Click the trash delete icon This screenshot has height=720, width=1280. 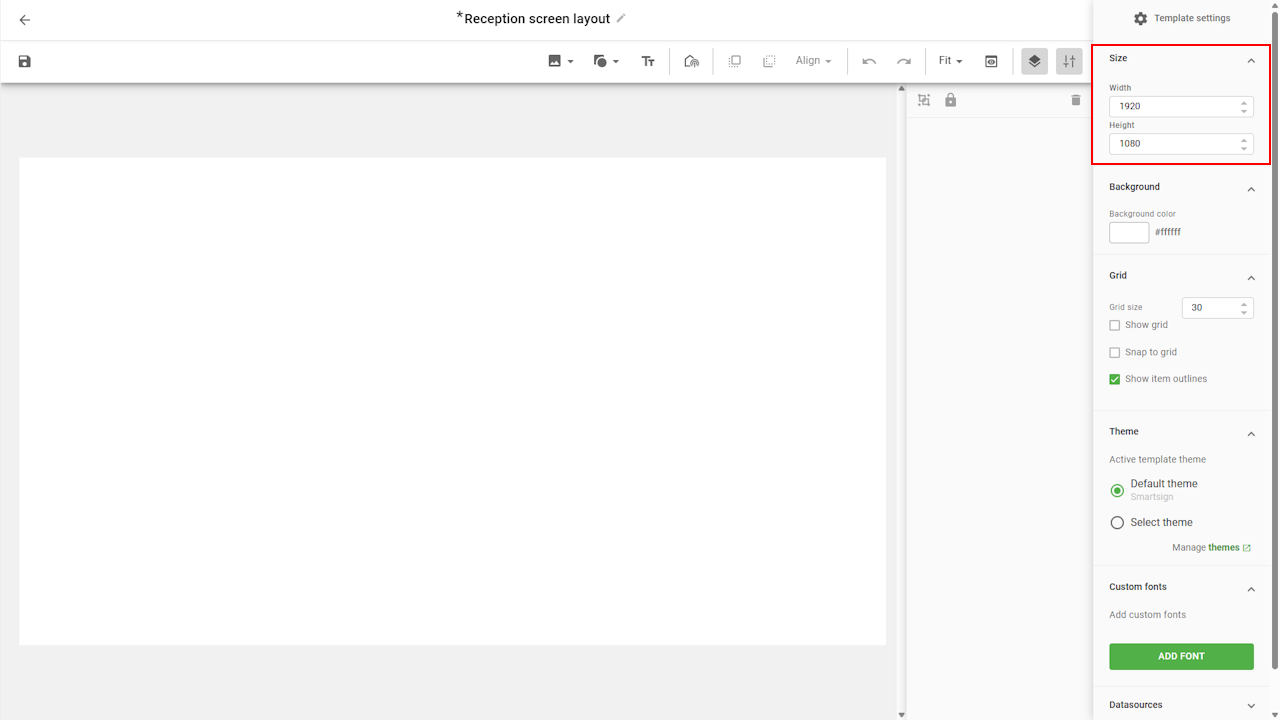(1076, 100)
